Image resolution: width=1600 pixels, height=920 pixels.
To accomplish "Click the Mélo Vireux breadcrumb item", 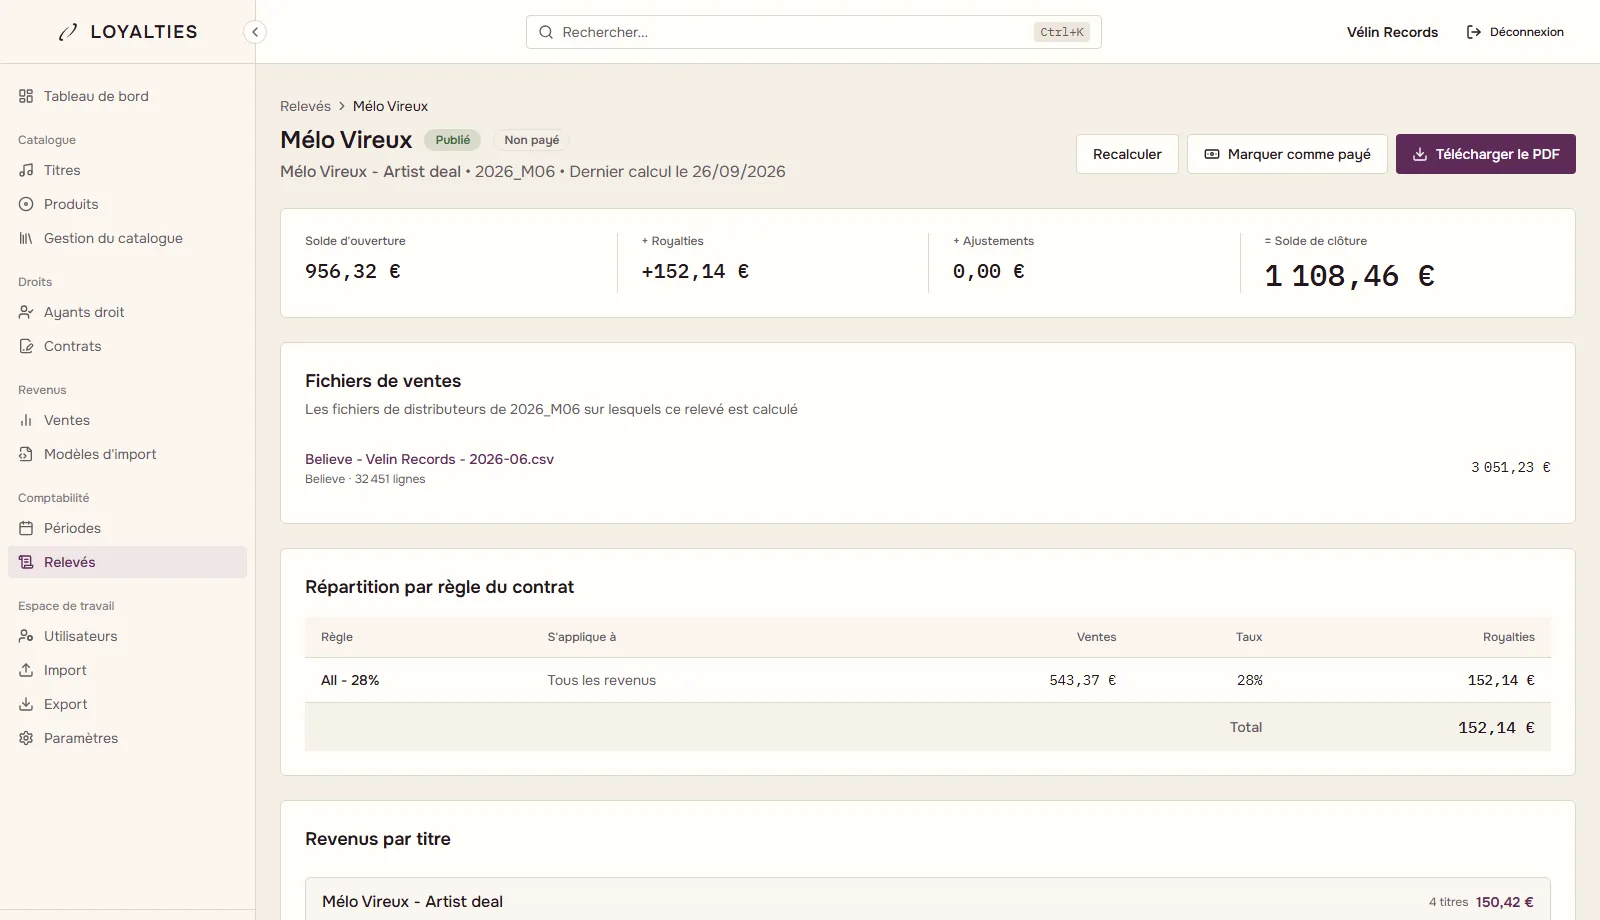I will (390, 106).
